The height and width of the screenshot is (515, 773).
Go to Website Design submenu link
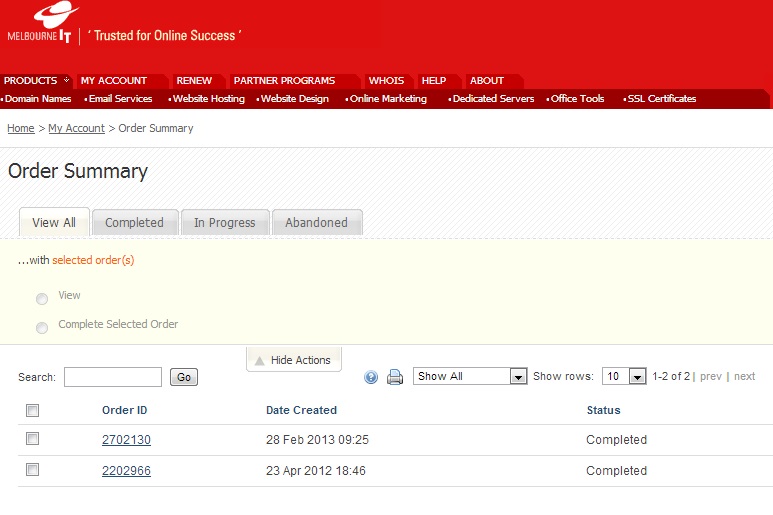click(295, 99)
